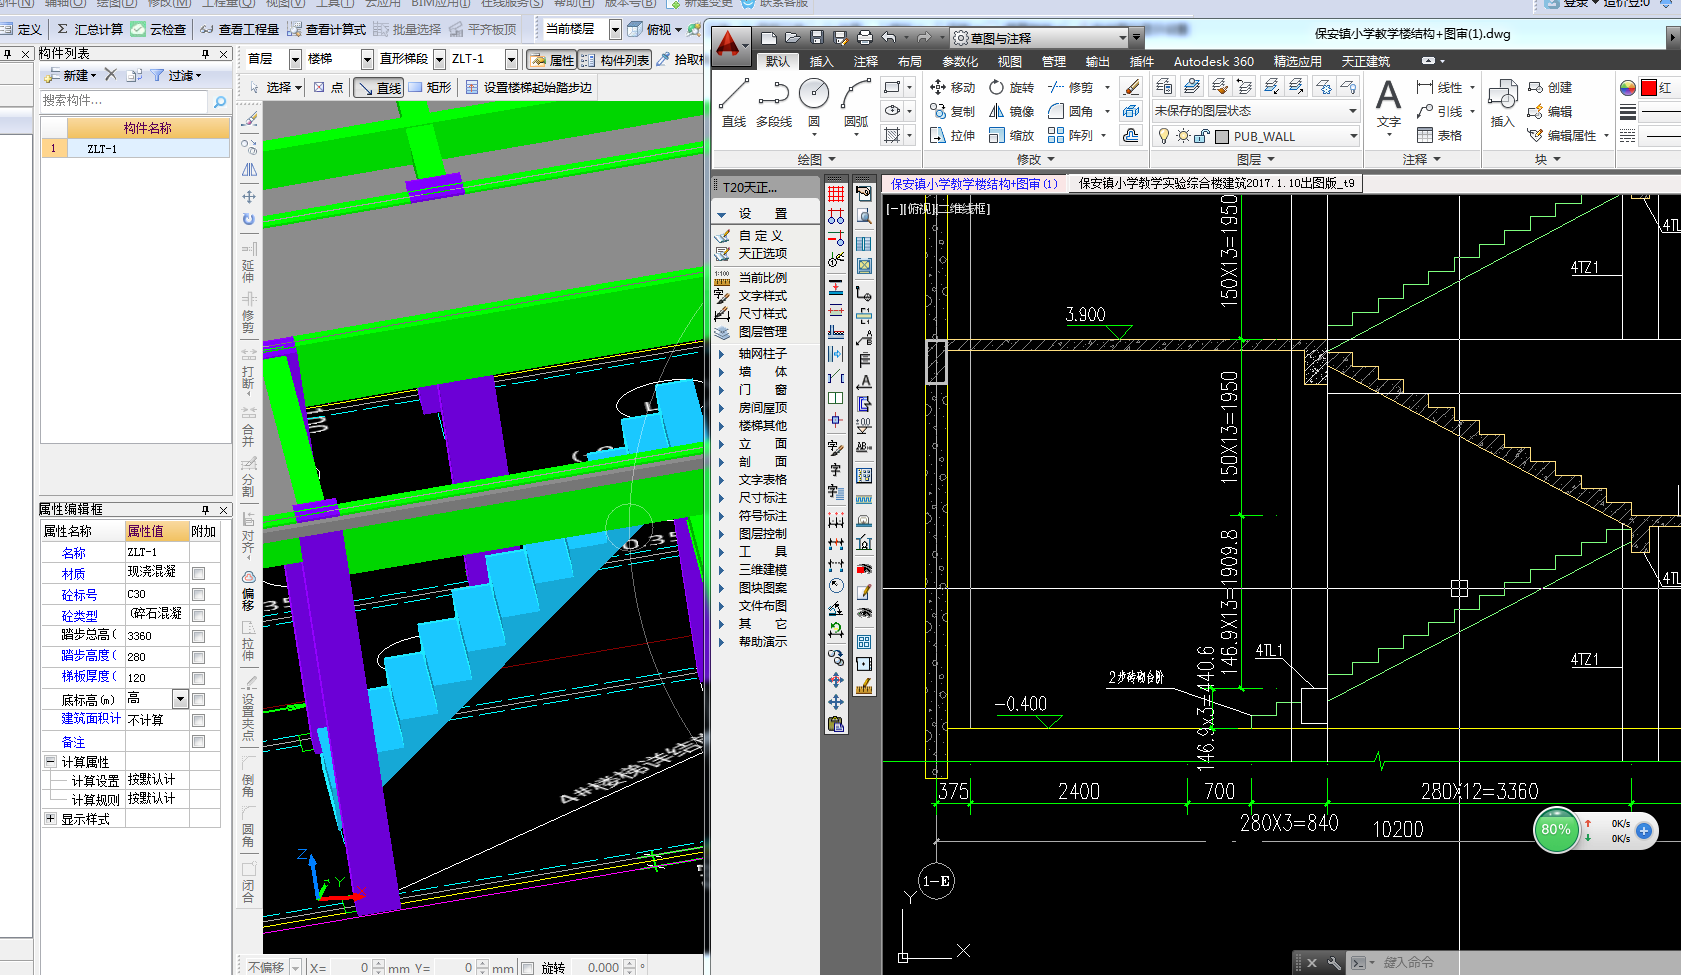Open the Autodesk 360 ribbon tab
Viewport: 1681px width, 975px height.
click(1213, 61)
